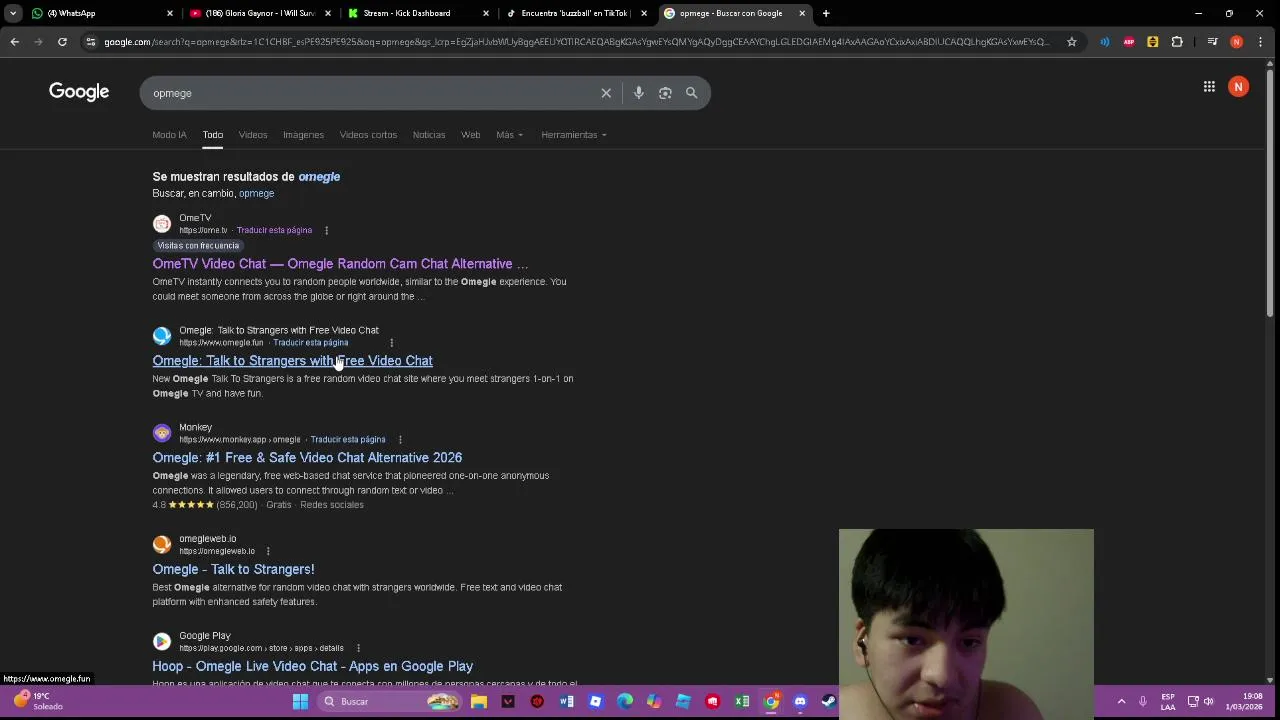Open the Chrome extensions puzzle menu
The width and height of the screenshot is (1280, 720).
pyautogui.click(x=1177, y=42)
